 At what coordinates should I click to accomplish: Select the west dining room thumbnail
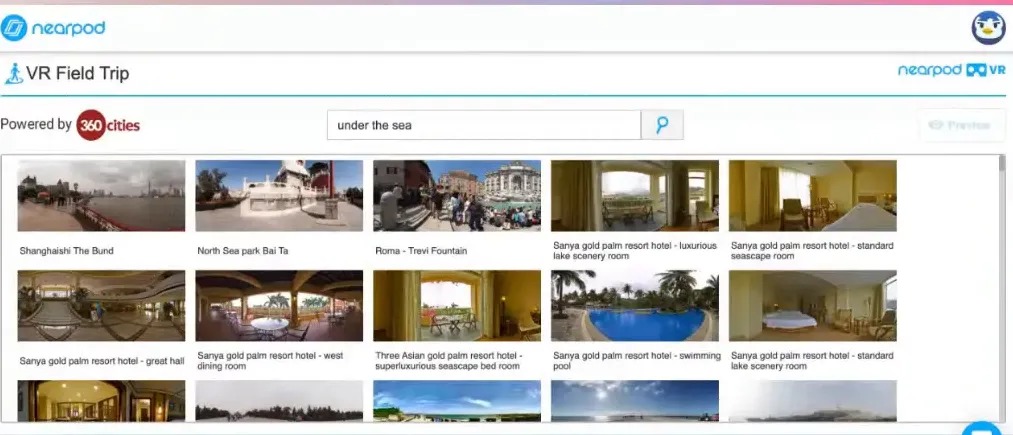[x=279, y=306]
